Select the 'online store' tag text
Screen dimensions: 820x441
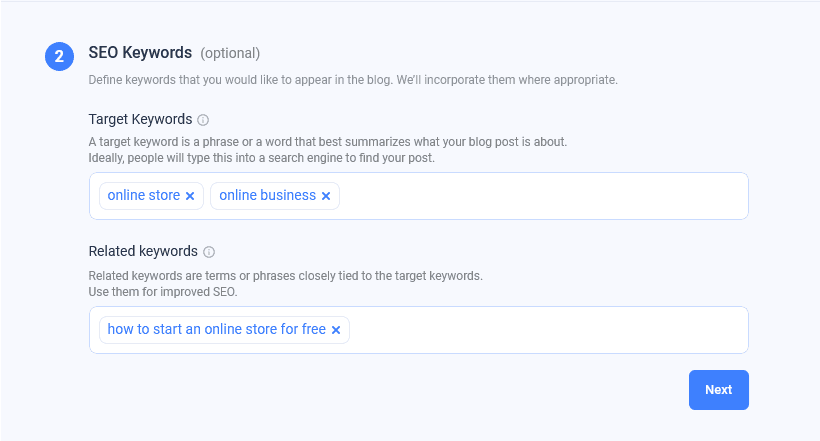point(144,196)
